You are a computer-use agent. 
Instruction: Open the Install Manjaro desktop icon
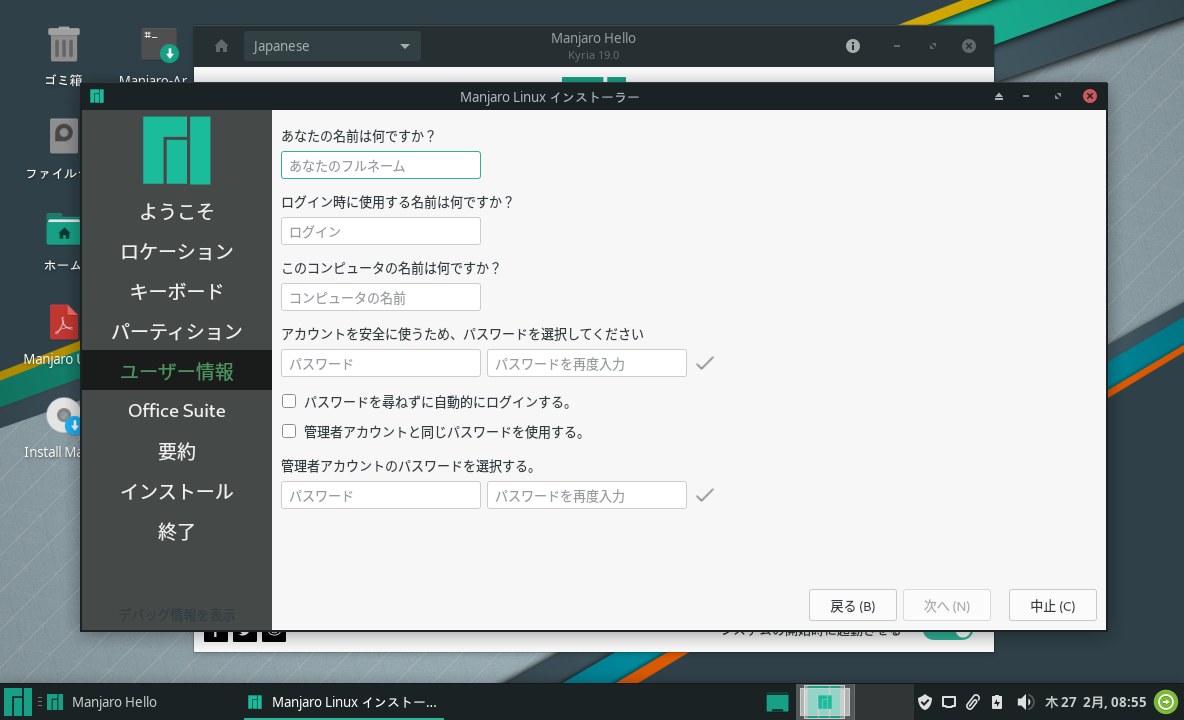tap(63, 416)
